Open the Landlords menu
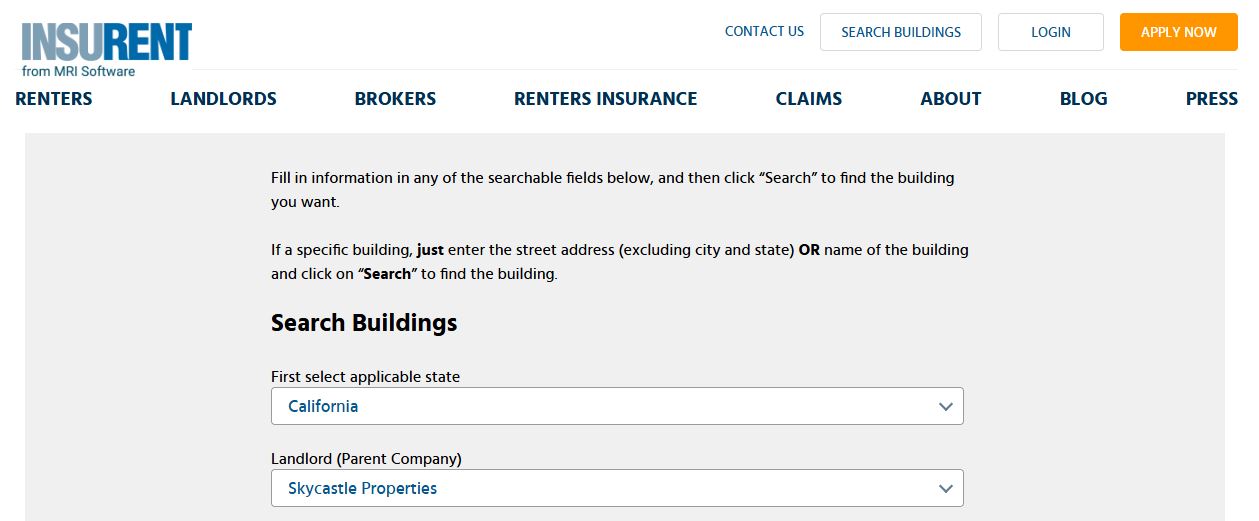 (223, 99)
